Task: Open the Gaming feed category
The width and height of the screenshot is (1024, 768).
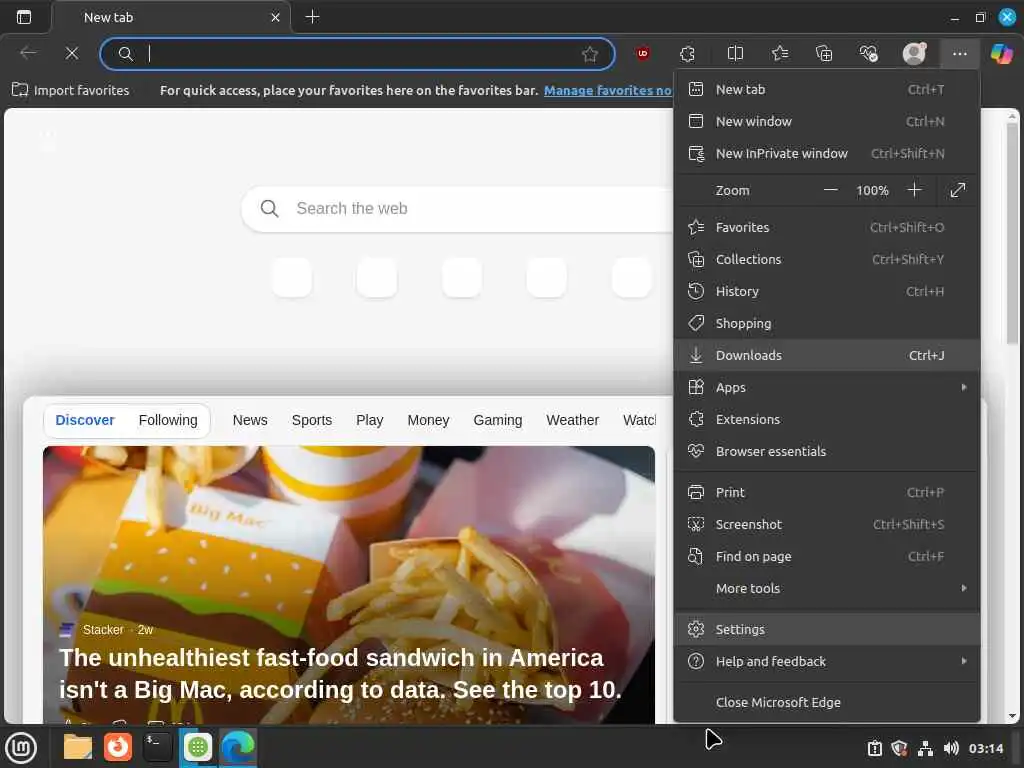Action: 498,420
